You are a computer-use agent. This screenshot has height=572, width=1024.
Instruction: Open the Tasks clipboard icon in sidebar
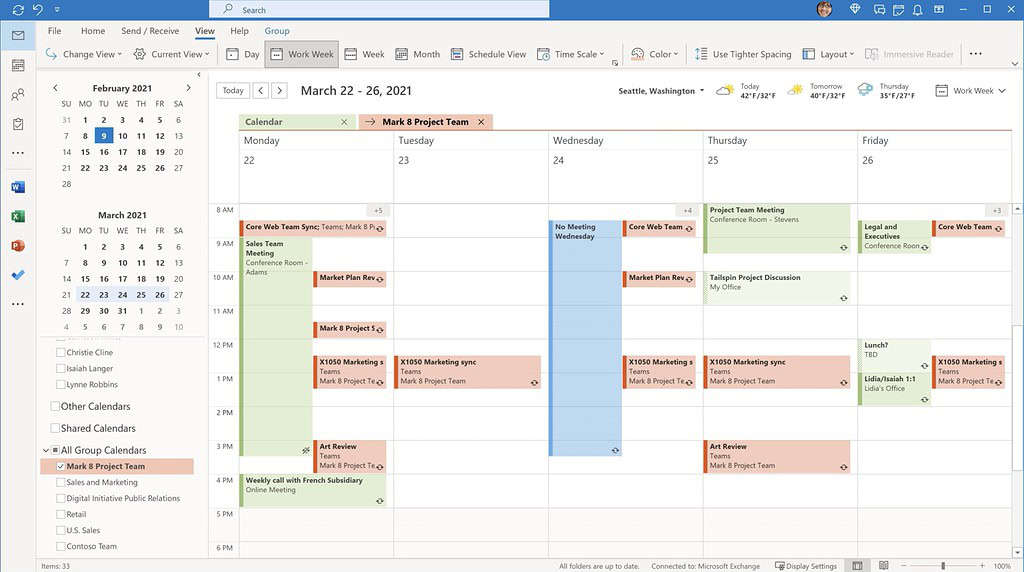coord(18,124)
